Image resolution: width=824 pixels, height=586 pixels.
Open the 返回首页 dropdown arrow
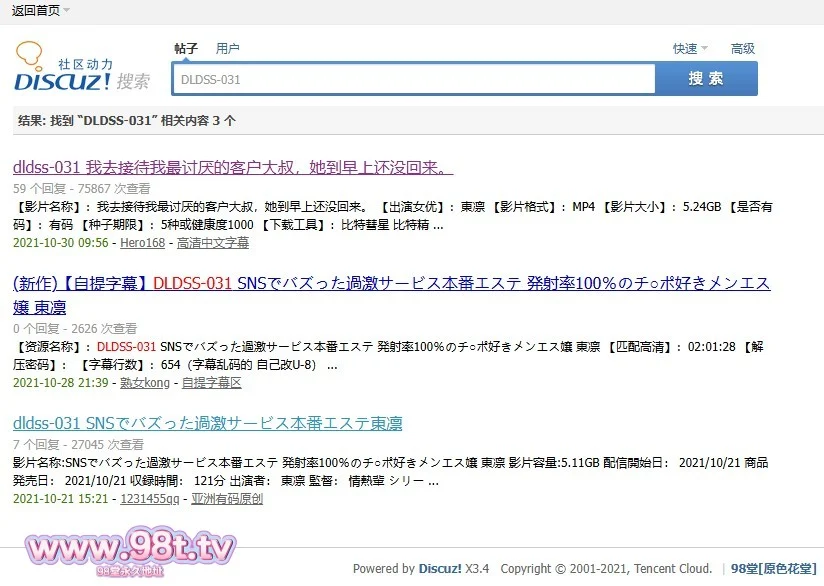[67, 11]
